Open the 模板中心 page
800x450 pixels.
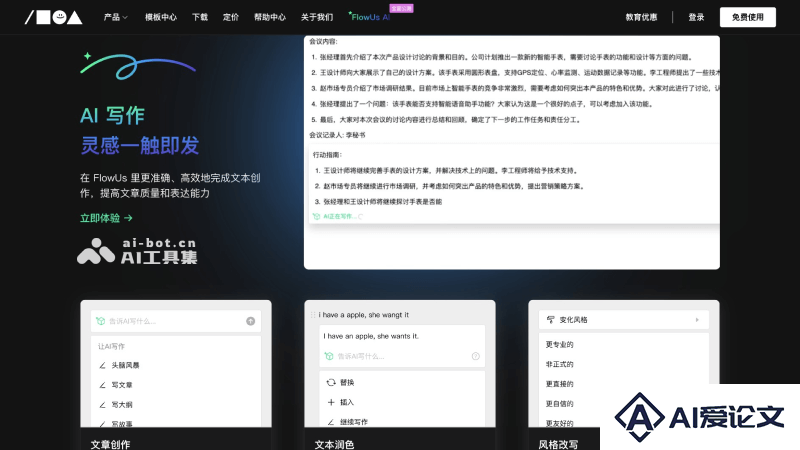point(161,17)
